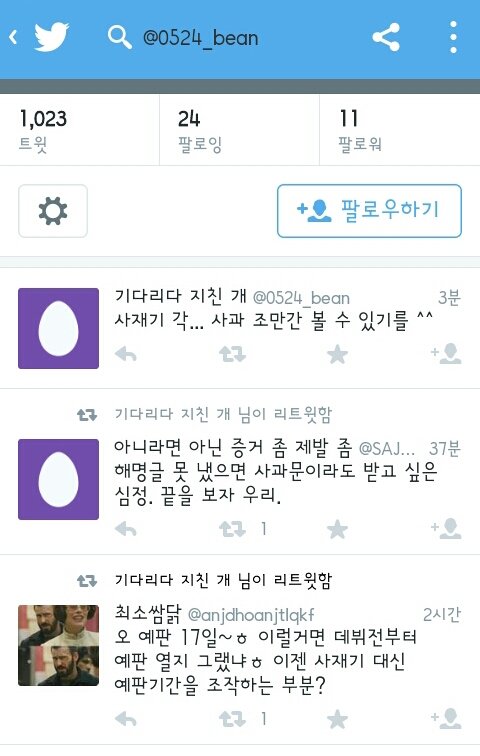Reply to the 3분 tweet
Screen dimensions: 480x756
(x=126, y=355)
